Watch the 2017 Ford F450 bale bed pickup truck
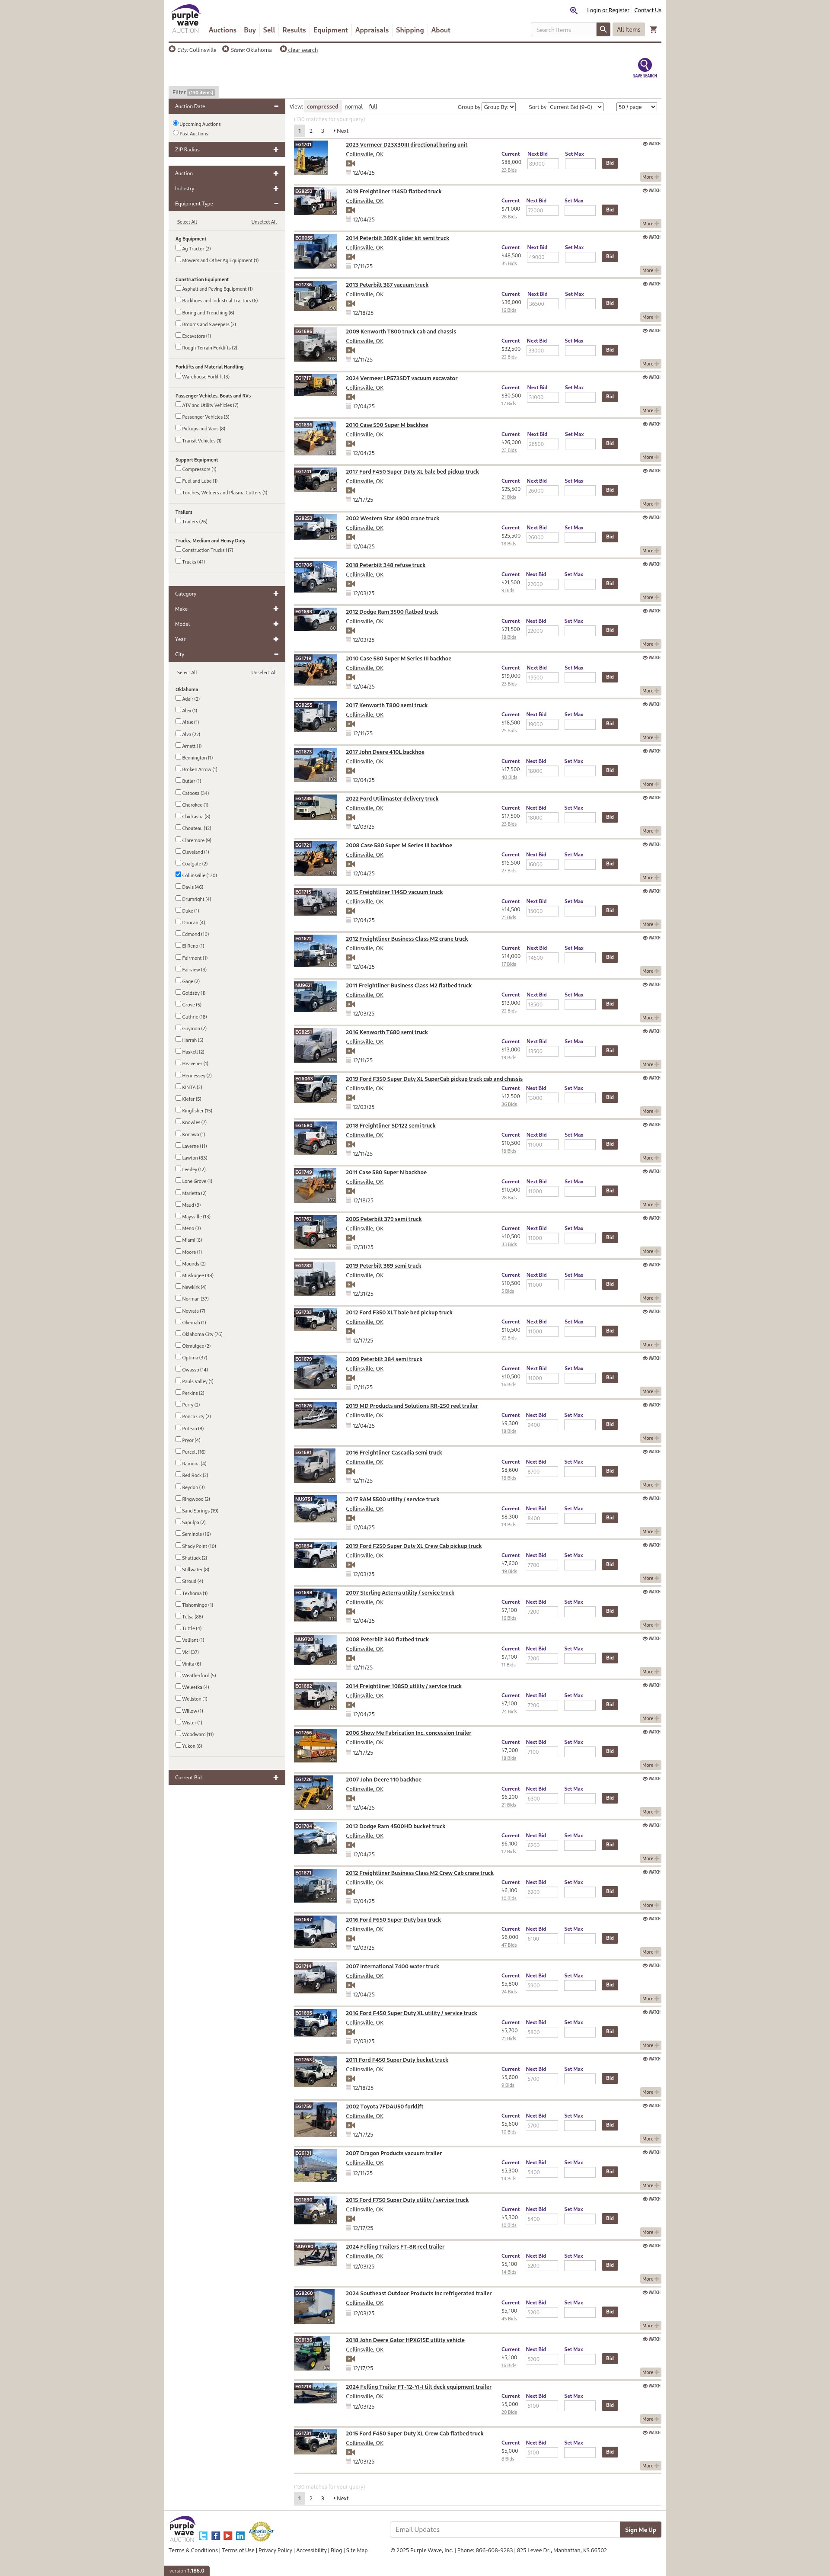Viewport: 830px width, 2576px height. (x=652, y=470)
